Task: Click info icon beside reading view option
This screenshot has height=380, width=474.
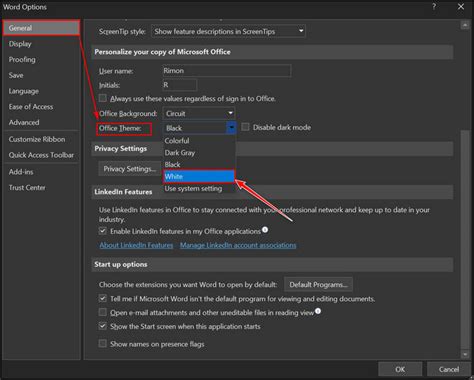Action: (x=318, y=311)
